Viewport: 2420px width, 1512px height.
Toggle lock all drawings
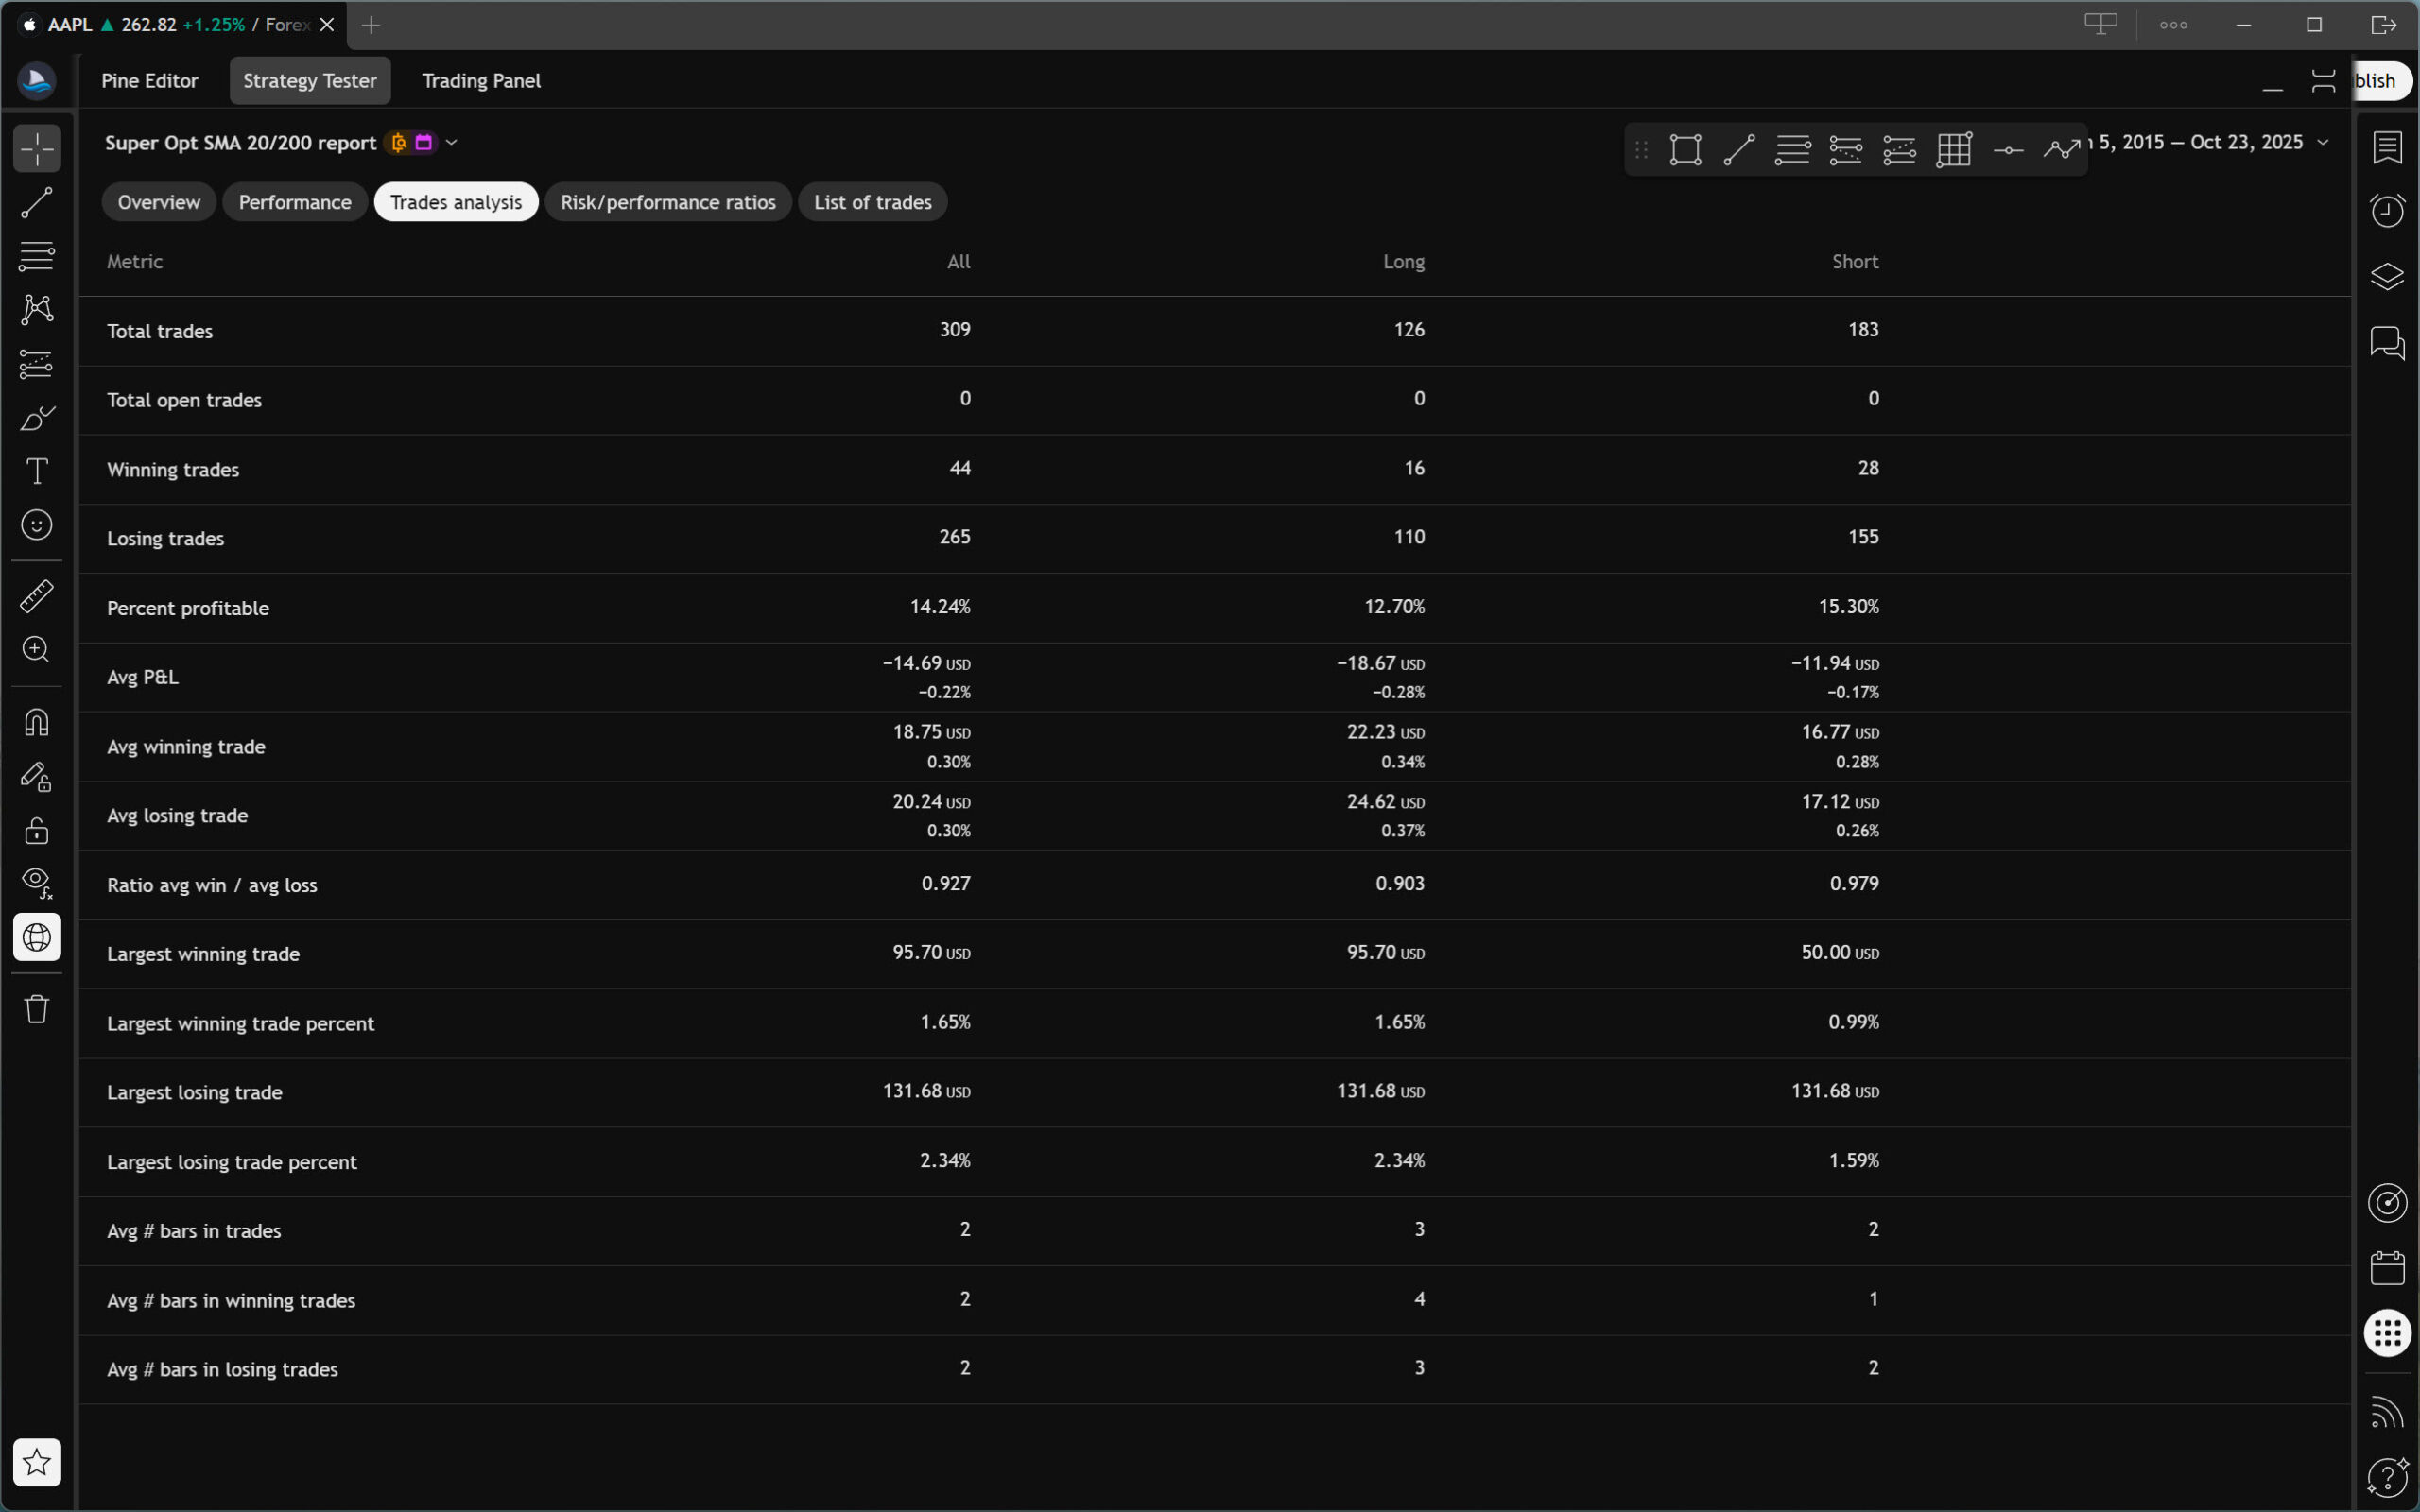tap(37, 831)
